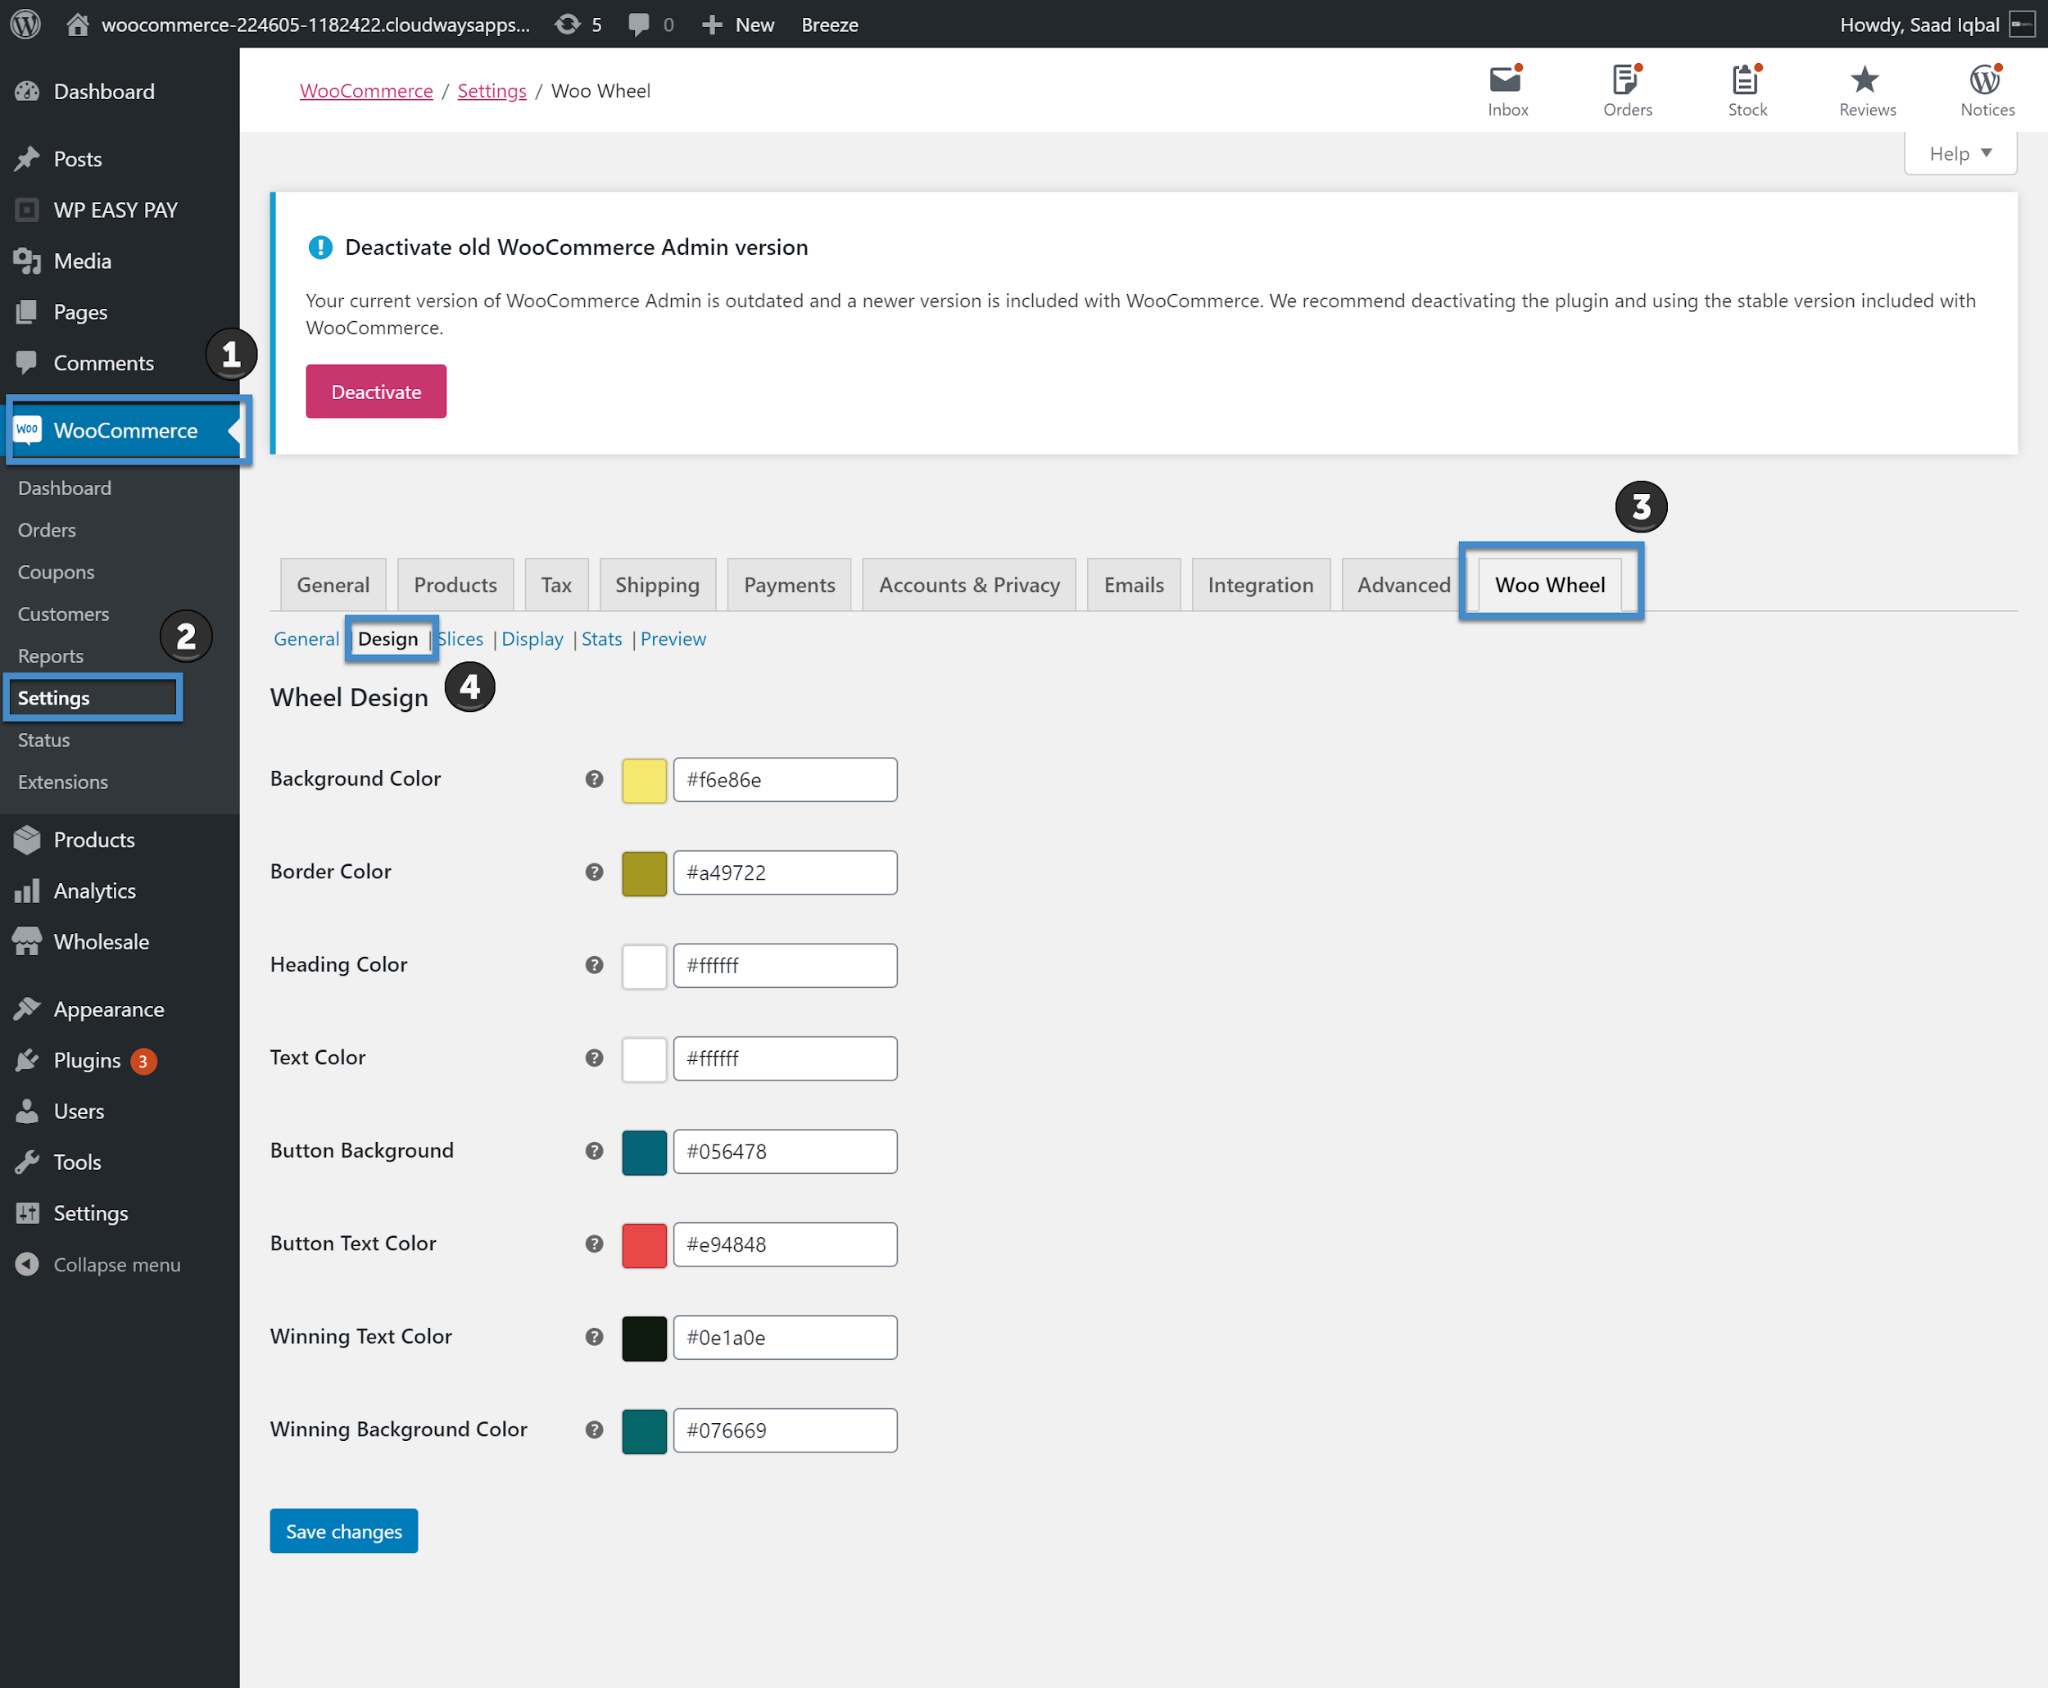This screenshot has width=2048, height=1688.
Task: Click the Save changes button
Action: click(344, 1531)
